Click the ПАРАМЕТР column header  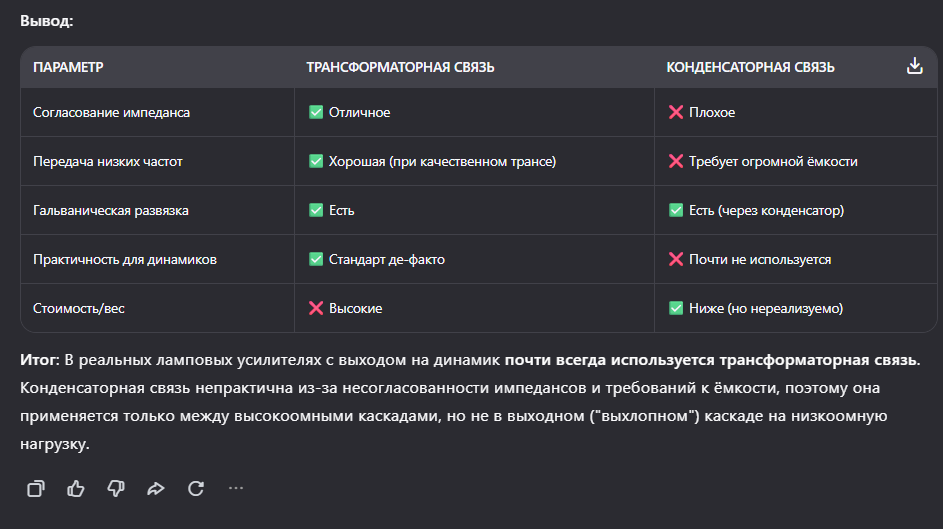68,67
